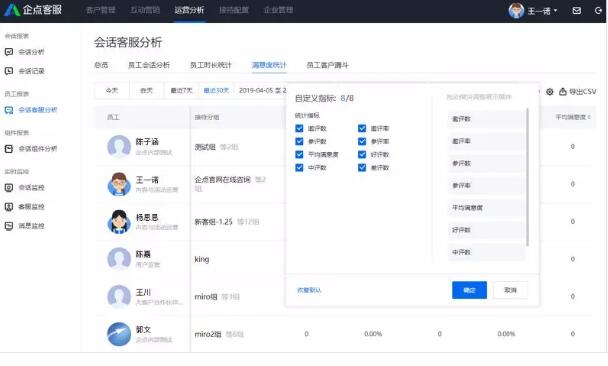The height and width of the screenshot is (366, 608).
Task: Open 客服监控 from the sidebar
Action: [x=25, y=207]
